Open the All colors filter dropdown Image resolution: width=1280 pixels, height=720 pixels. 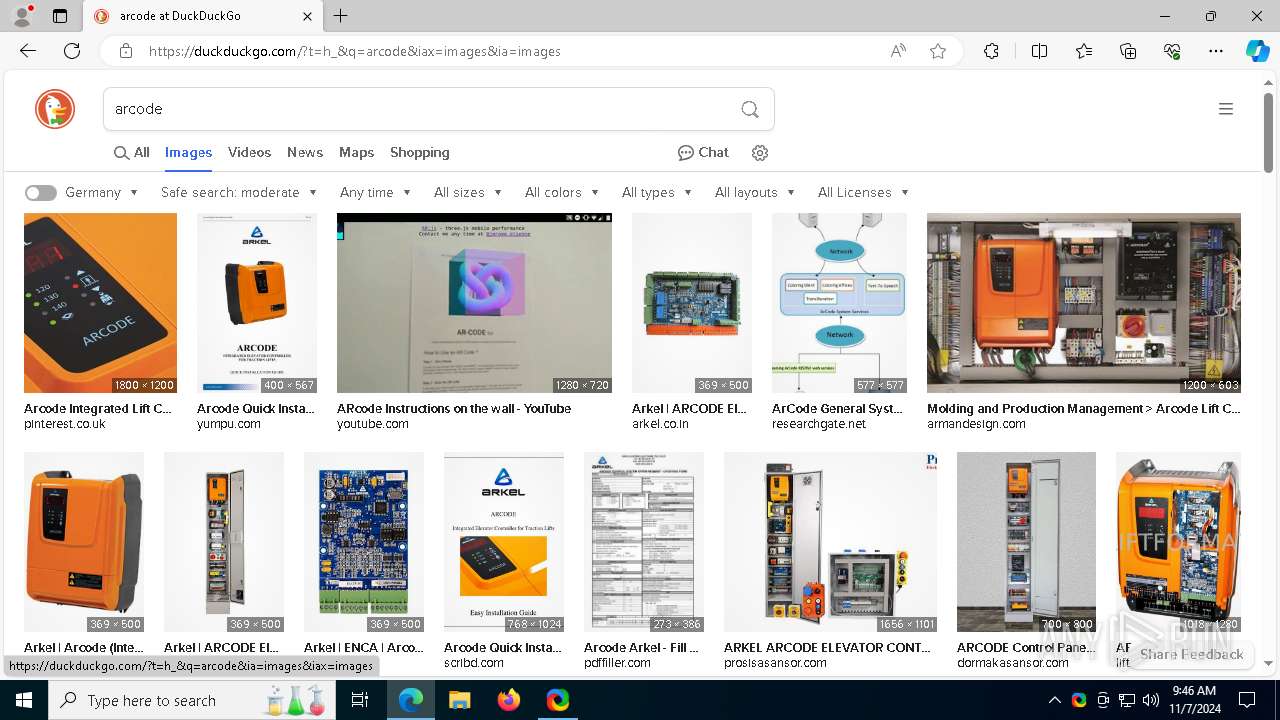coord(561,193)
